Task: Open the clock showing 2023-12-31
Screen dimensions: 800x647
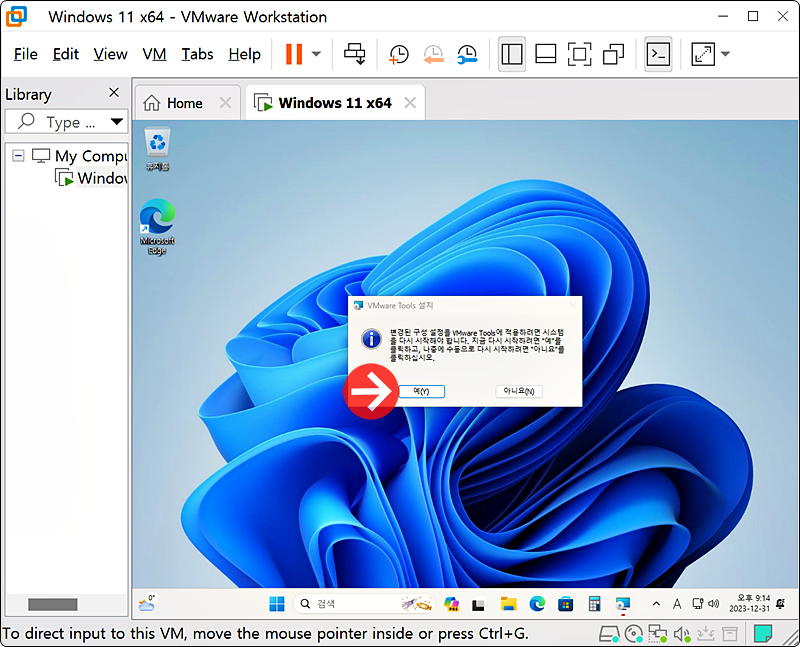Action: click(x=749, y=604)
